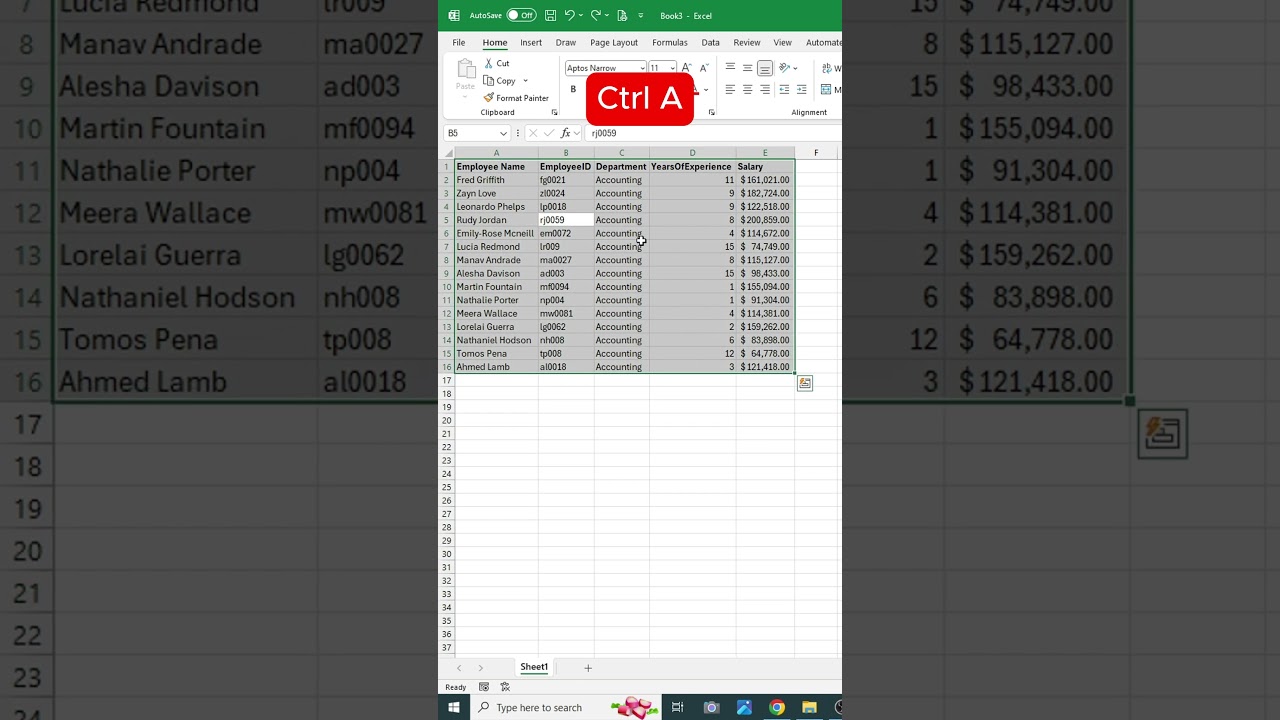Click the Decrease Indent icon

coord(786,89)
